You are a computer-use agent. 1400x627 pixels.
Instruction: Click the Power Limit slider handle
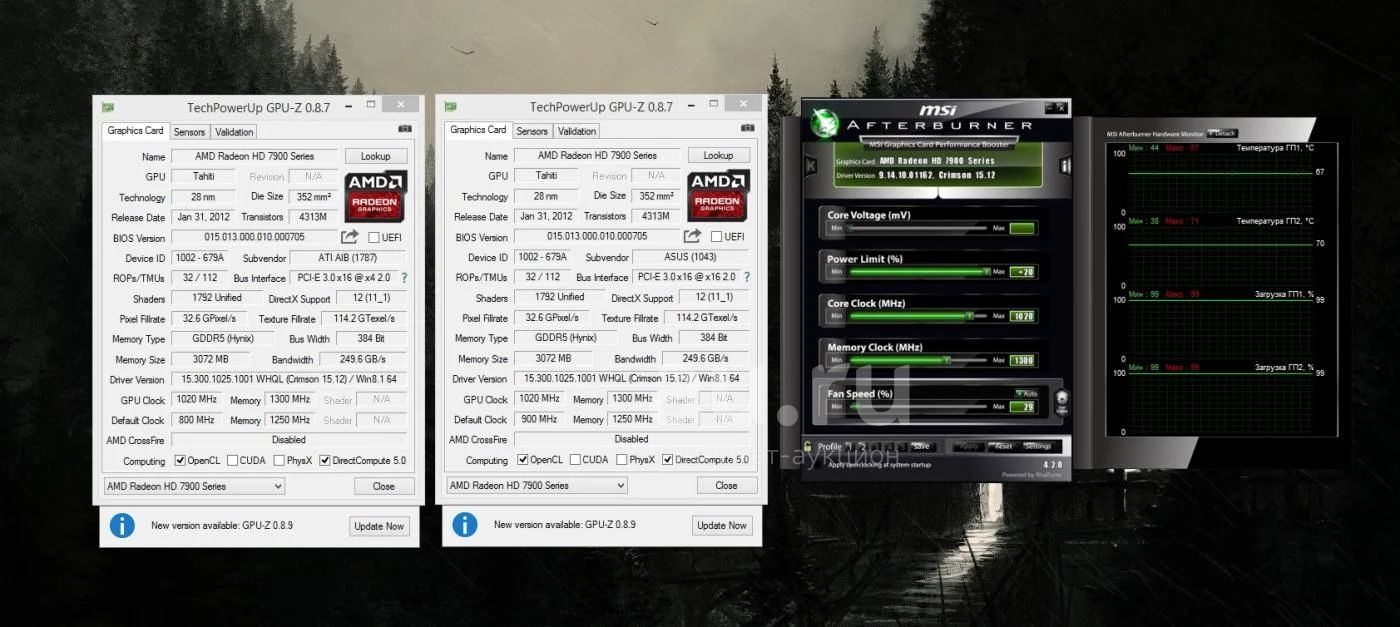(x=987, y=271)
